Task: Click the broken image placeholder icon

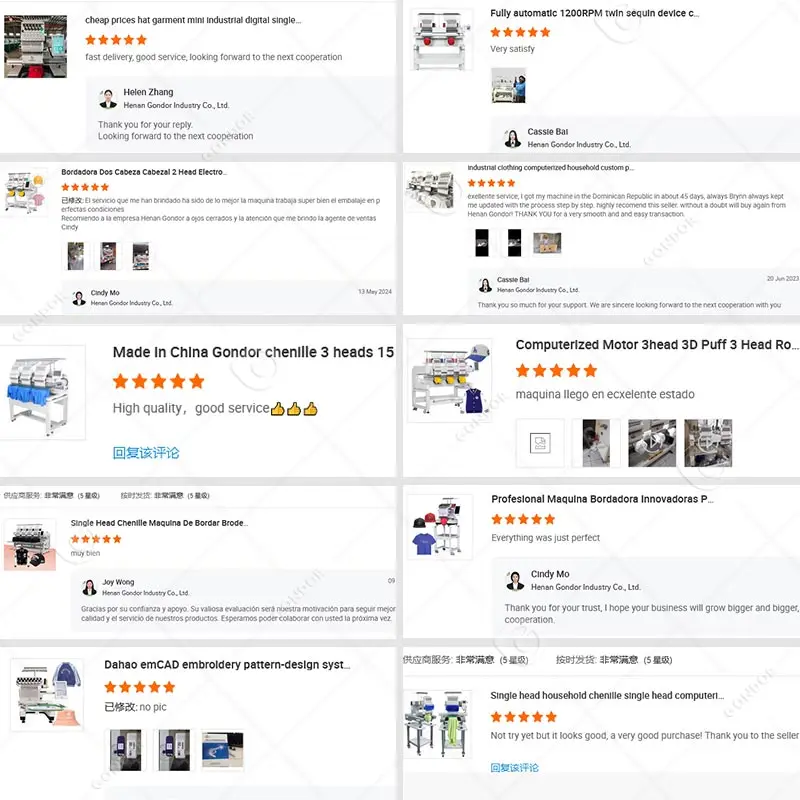Action: coord(540,443)
